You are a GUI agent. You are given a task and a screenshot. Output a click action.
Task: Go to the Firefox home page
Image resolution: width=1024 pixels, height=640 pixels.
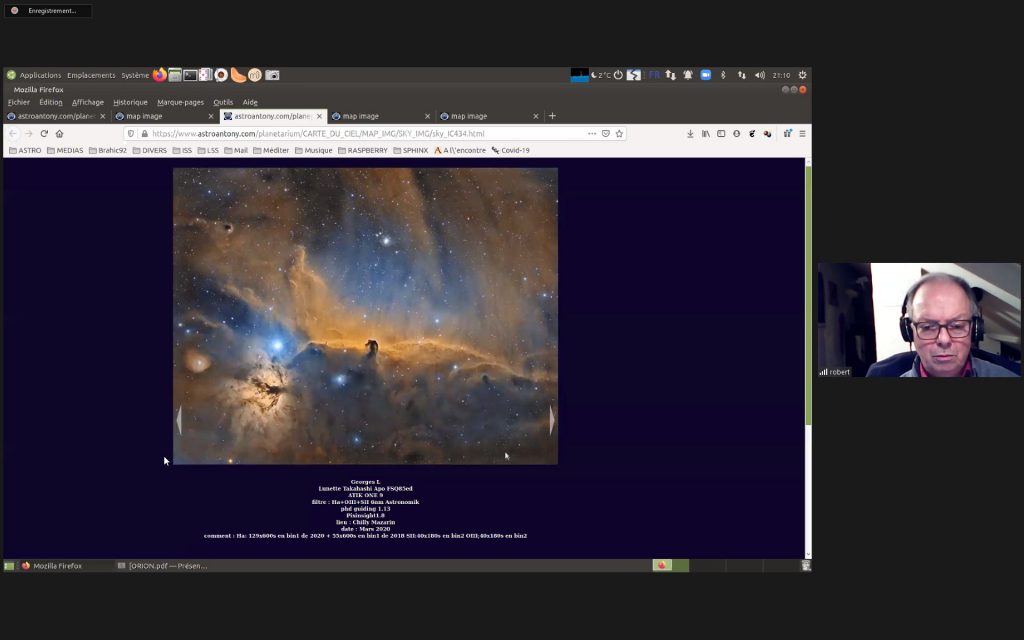pyautogui.click(x=59, y=134)
